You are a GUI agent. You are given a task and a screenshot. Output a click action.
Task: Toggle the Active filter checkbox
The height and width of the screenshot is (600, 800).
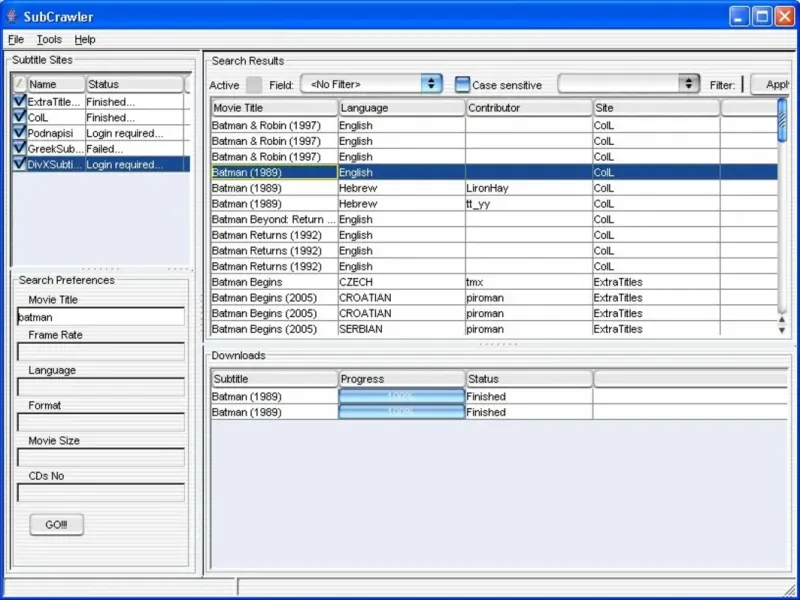point(254,85)
